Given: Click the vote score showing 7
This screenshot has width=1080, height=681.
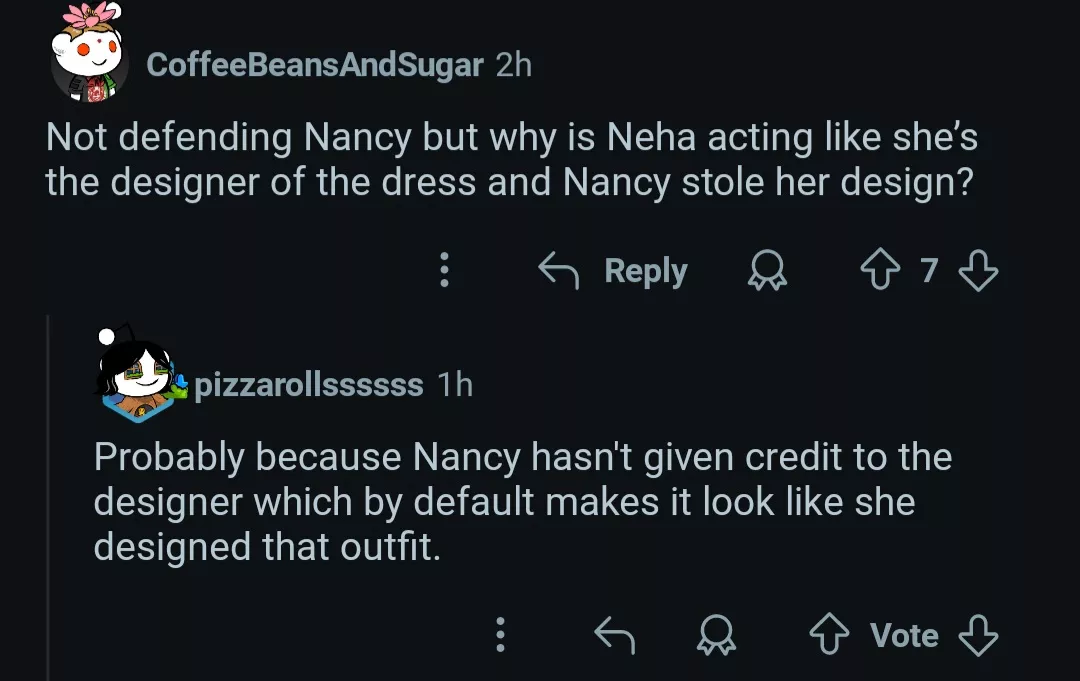Looking at the screenshot, I should [929, 269].
